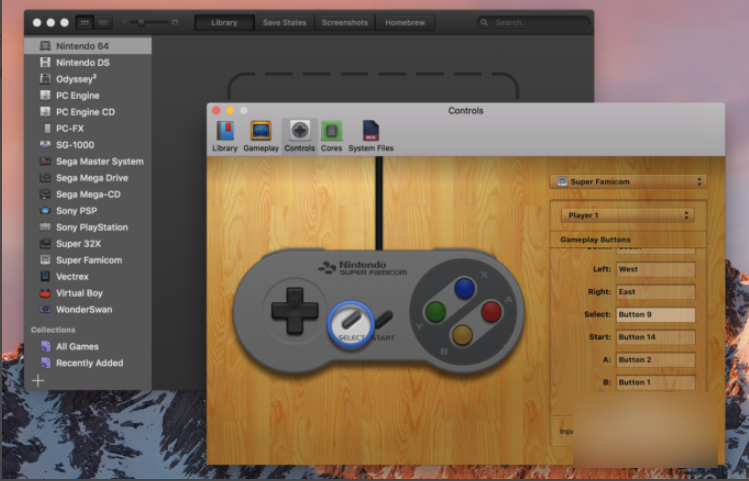Select Sony PSP in sidebar
The image size is (749, 481).
click(x=88, y=211)
